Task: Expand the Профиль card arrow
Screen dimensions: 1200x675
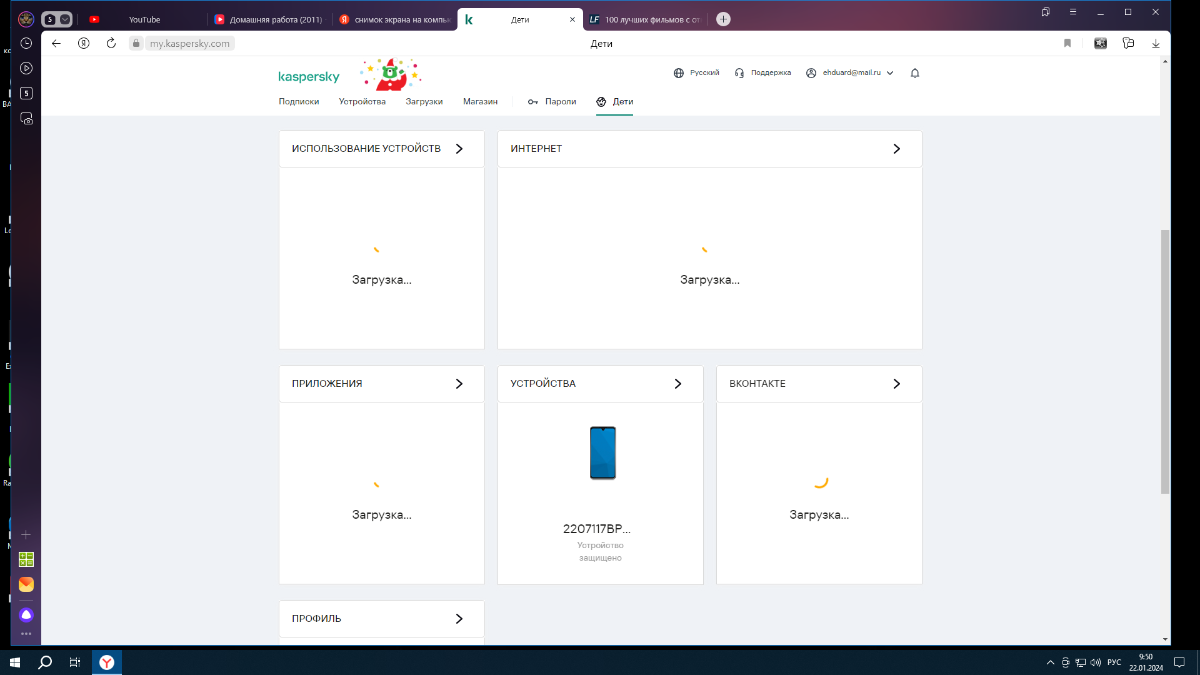Action: tap(459, 618)
